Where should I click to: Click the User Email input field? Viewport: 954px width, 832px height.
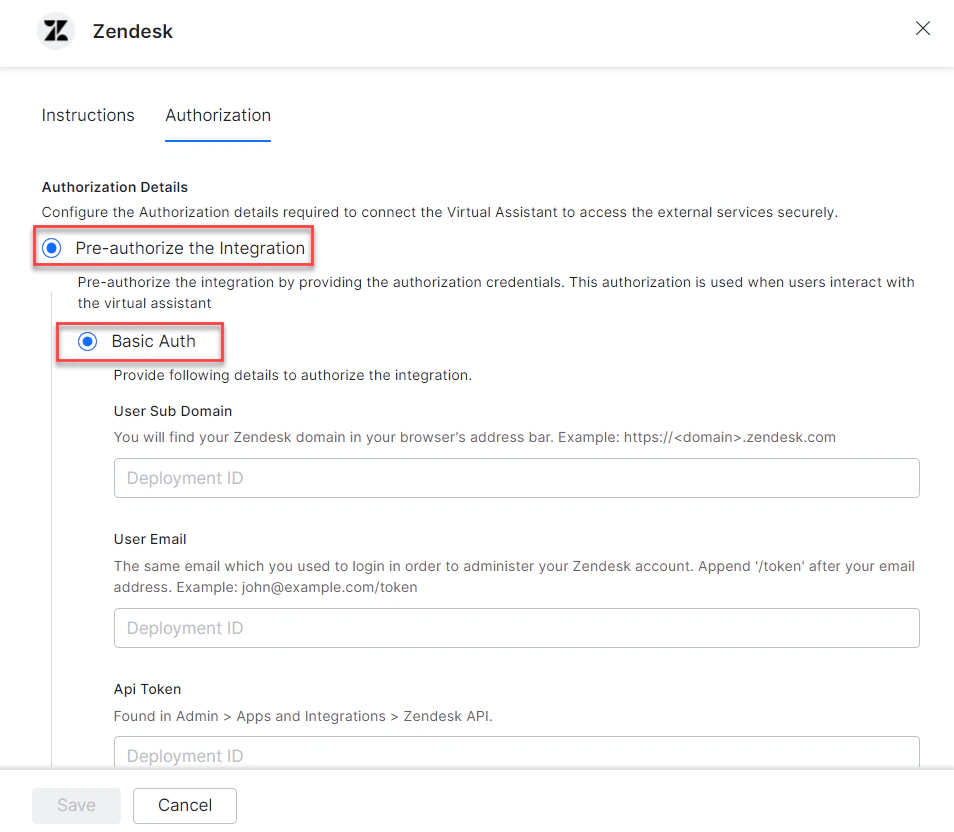pos(516,628)
